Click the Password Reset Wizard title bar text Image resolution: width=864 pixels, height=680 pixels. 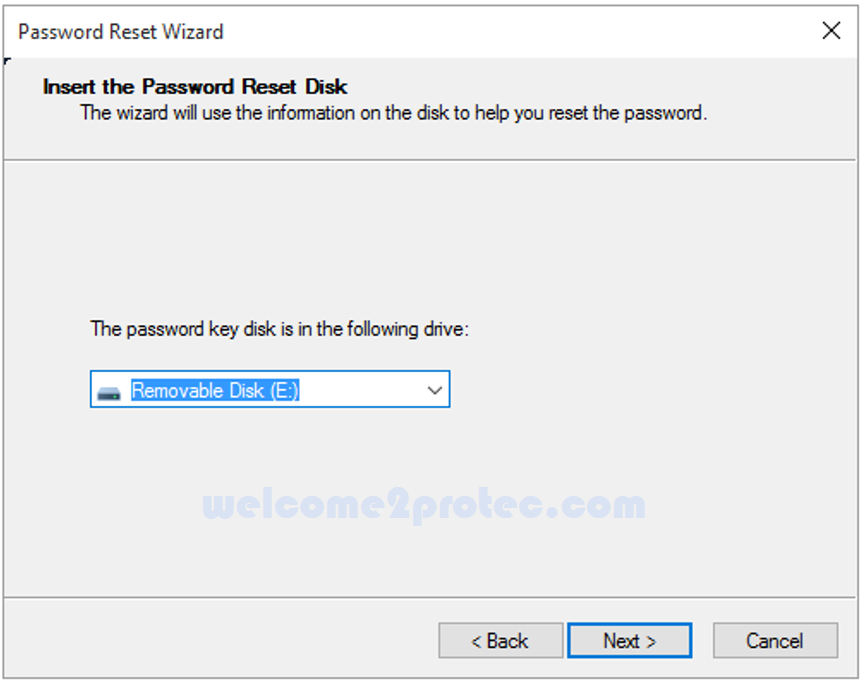[121, 32]
